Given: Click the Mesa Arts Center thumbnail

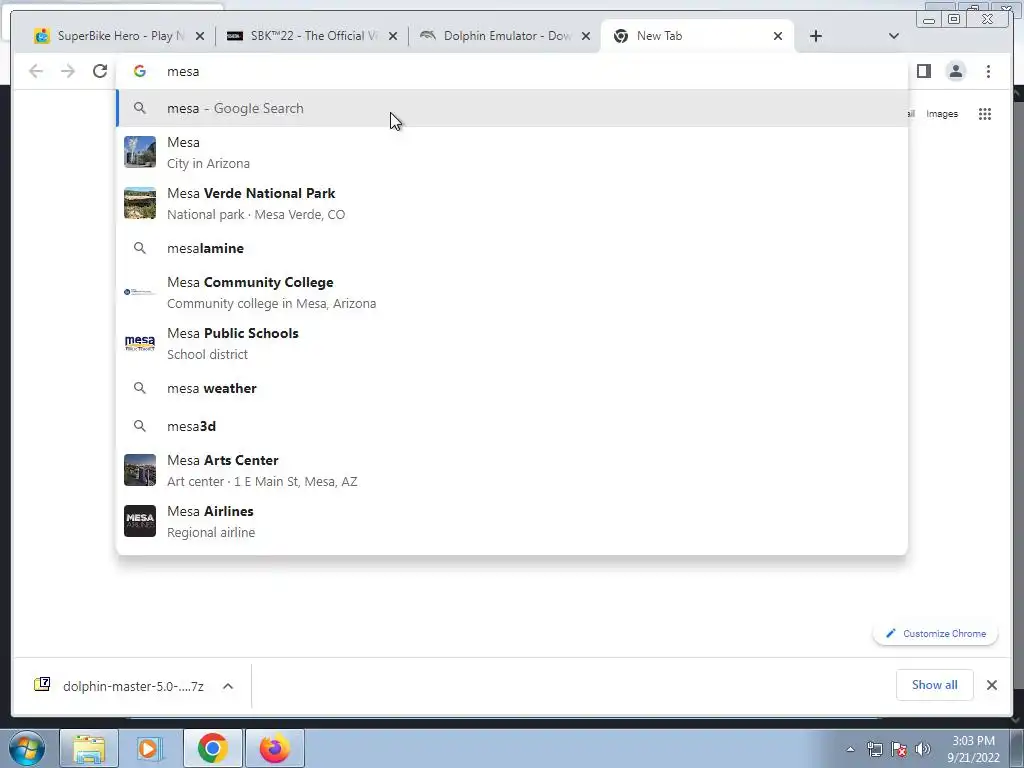Looking at the screenshot, I should point(140,470).
